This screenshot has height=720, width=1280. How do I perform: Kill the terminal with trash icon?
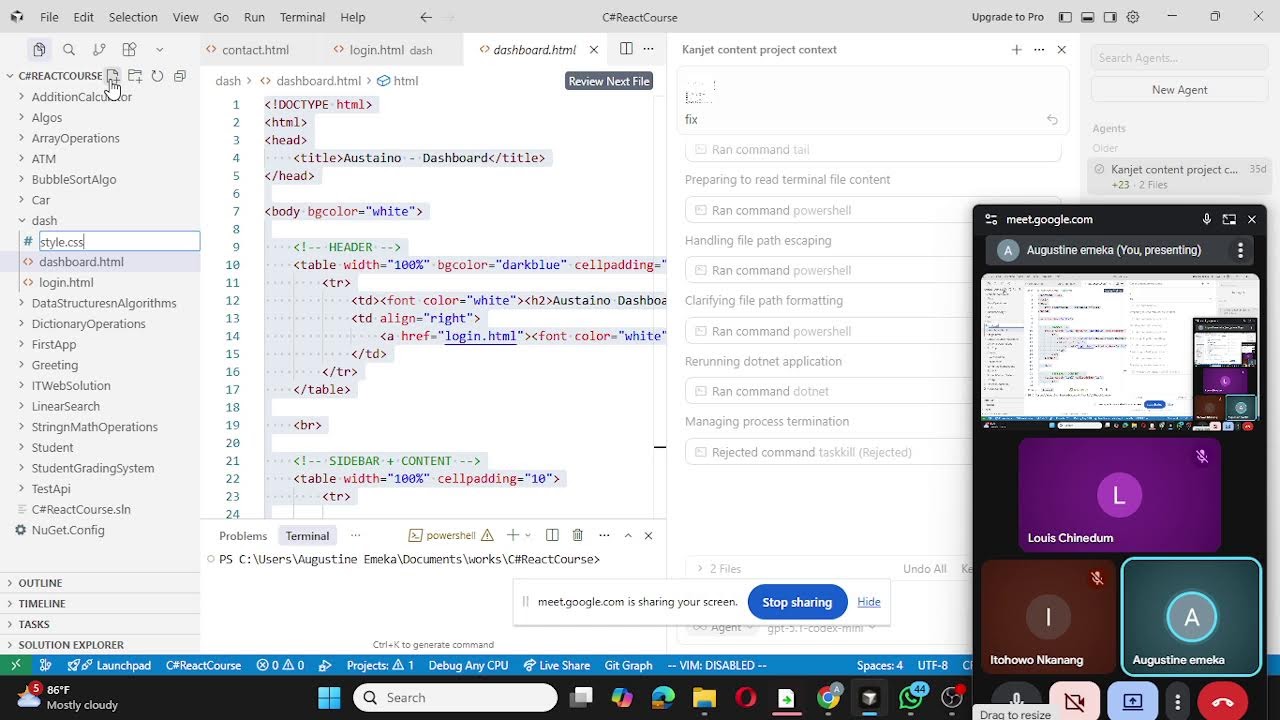[578, 535]
